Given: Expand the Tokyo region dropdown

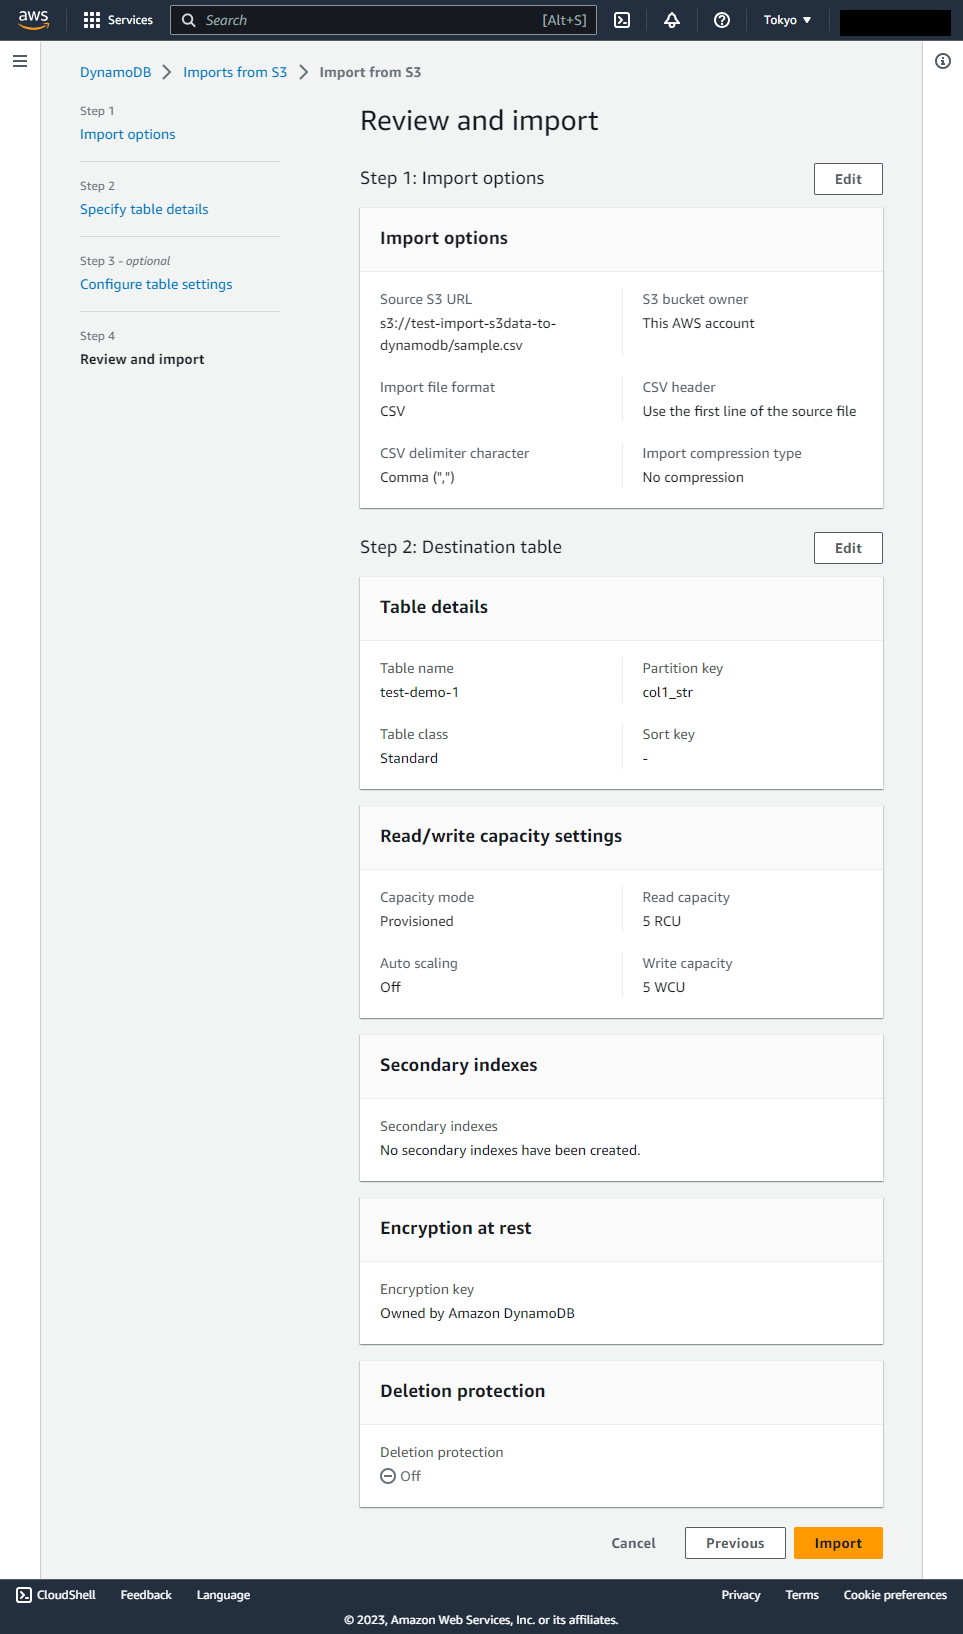Looking at the screenshot, I should pyautogui.click(x=788, y=20).
